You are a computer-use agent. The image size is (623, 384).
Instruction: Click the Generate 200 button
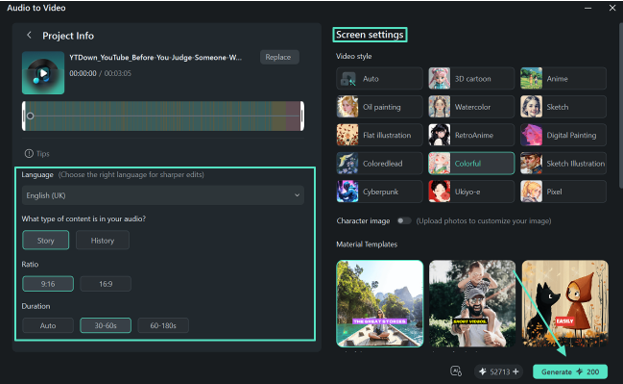(x=570, y=372)
